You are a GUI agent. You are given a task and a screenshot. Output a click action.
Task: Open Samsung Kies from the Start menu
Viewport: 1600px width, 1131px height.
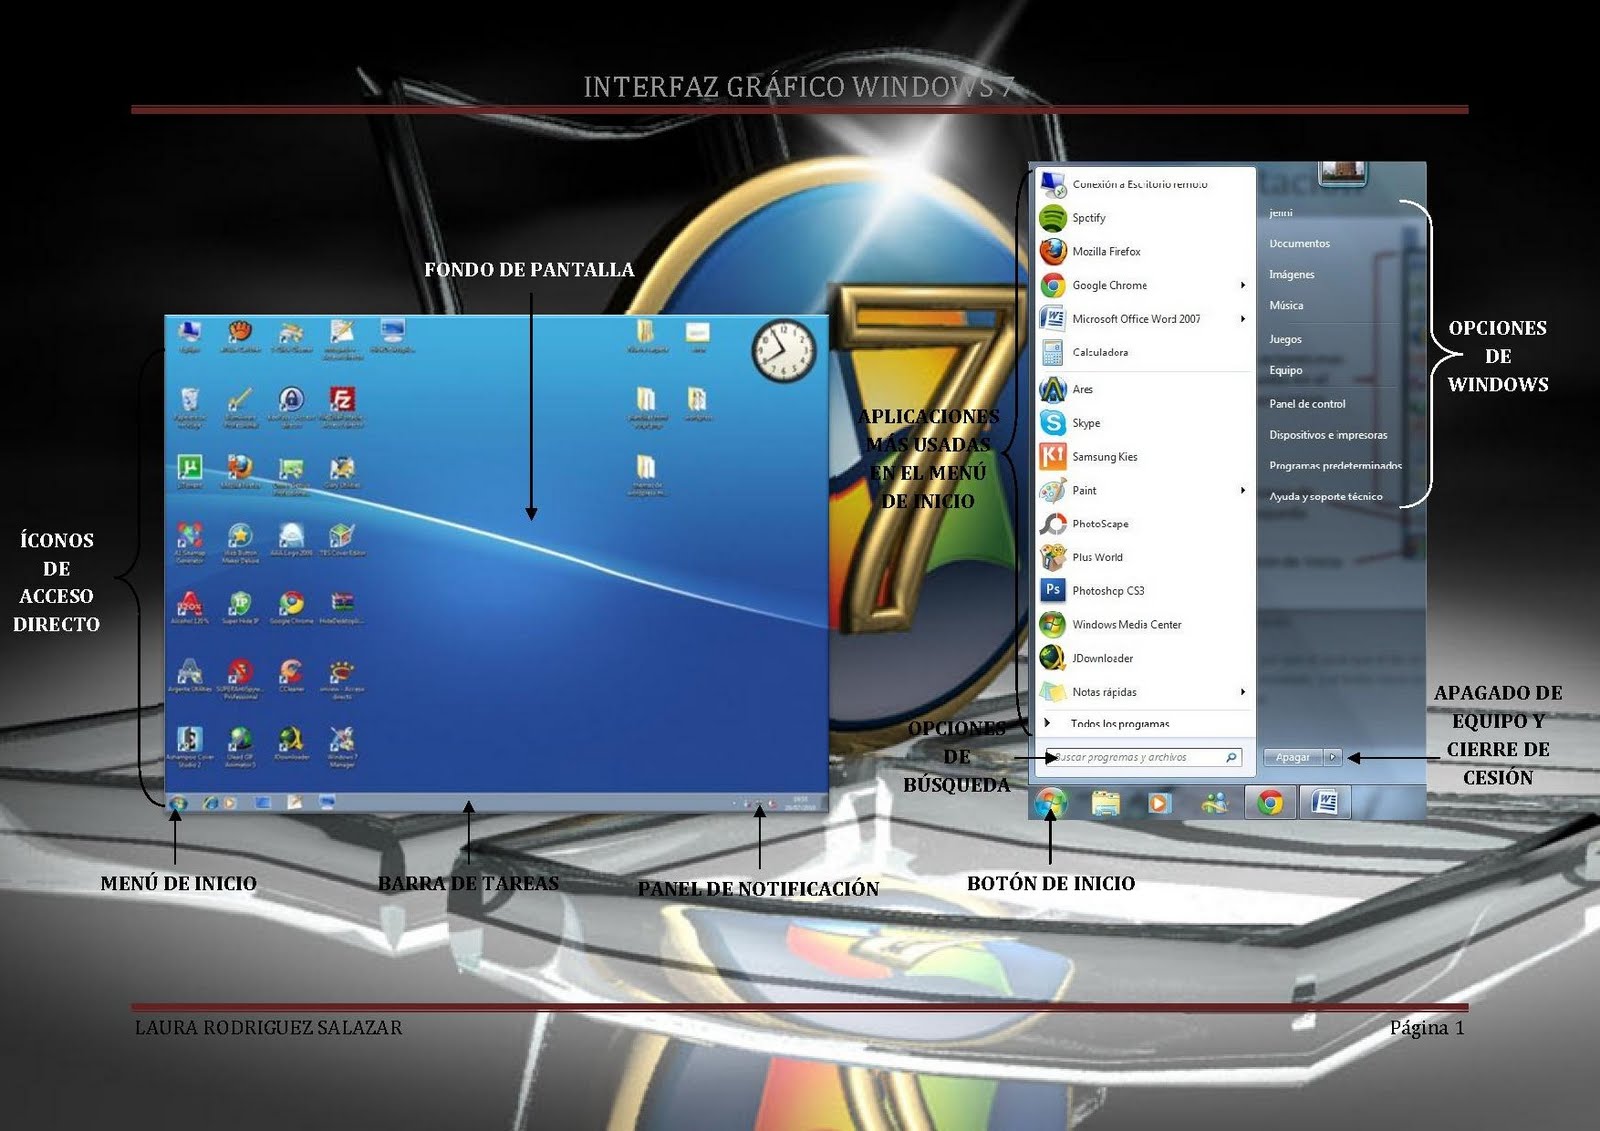1104,456
